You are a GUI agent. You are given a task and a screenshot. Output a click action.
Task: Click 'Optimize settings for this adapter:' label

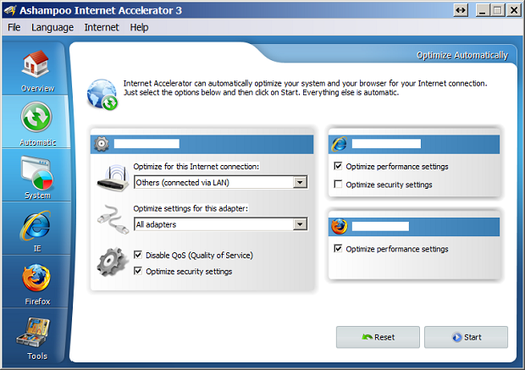(191, 208)
